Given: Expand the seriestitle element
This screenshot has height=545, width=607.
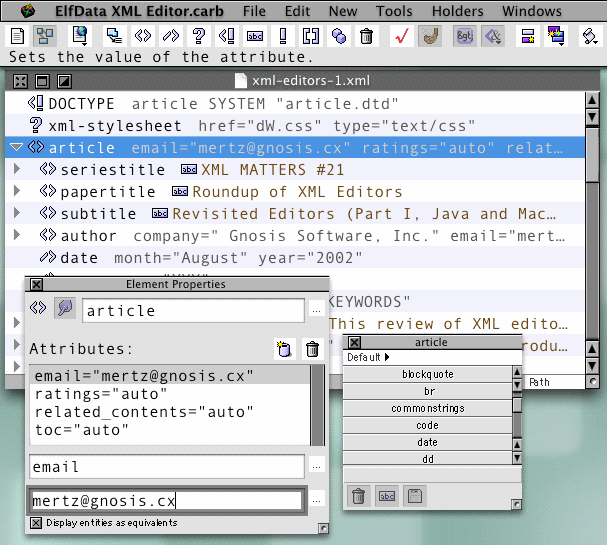Looking at the screenshot, I should click(x=17, y=169).
